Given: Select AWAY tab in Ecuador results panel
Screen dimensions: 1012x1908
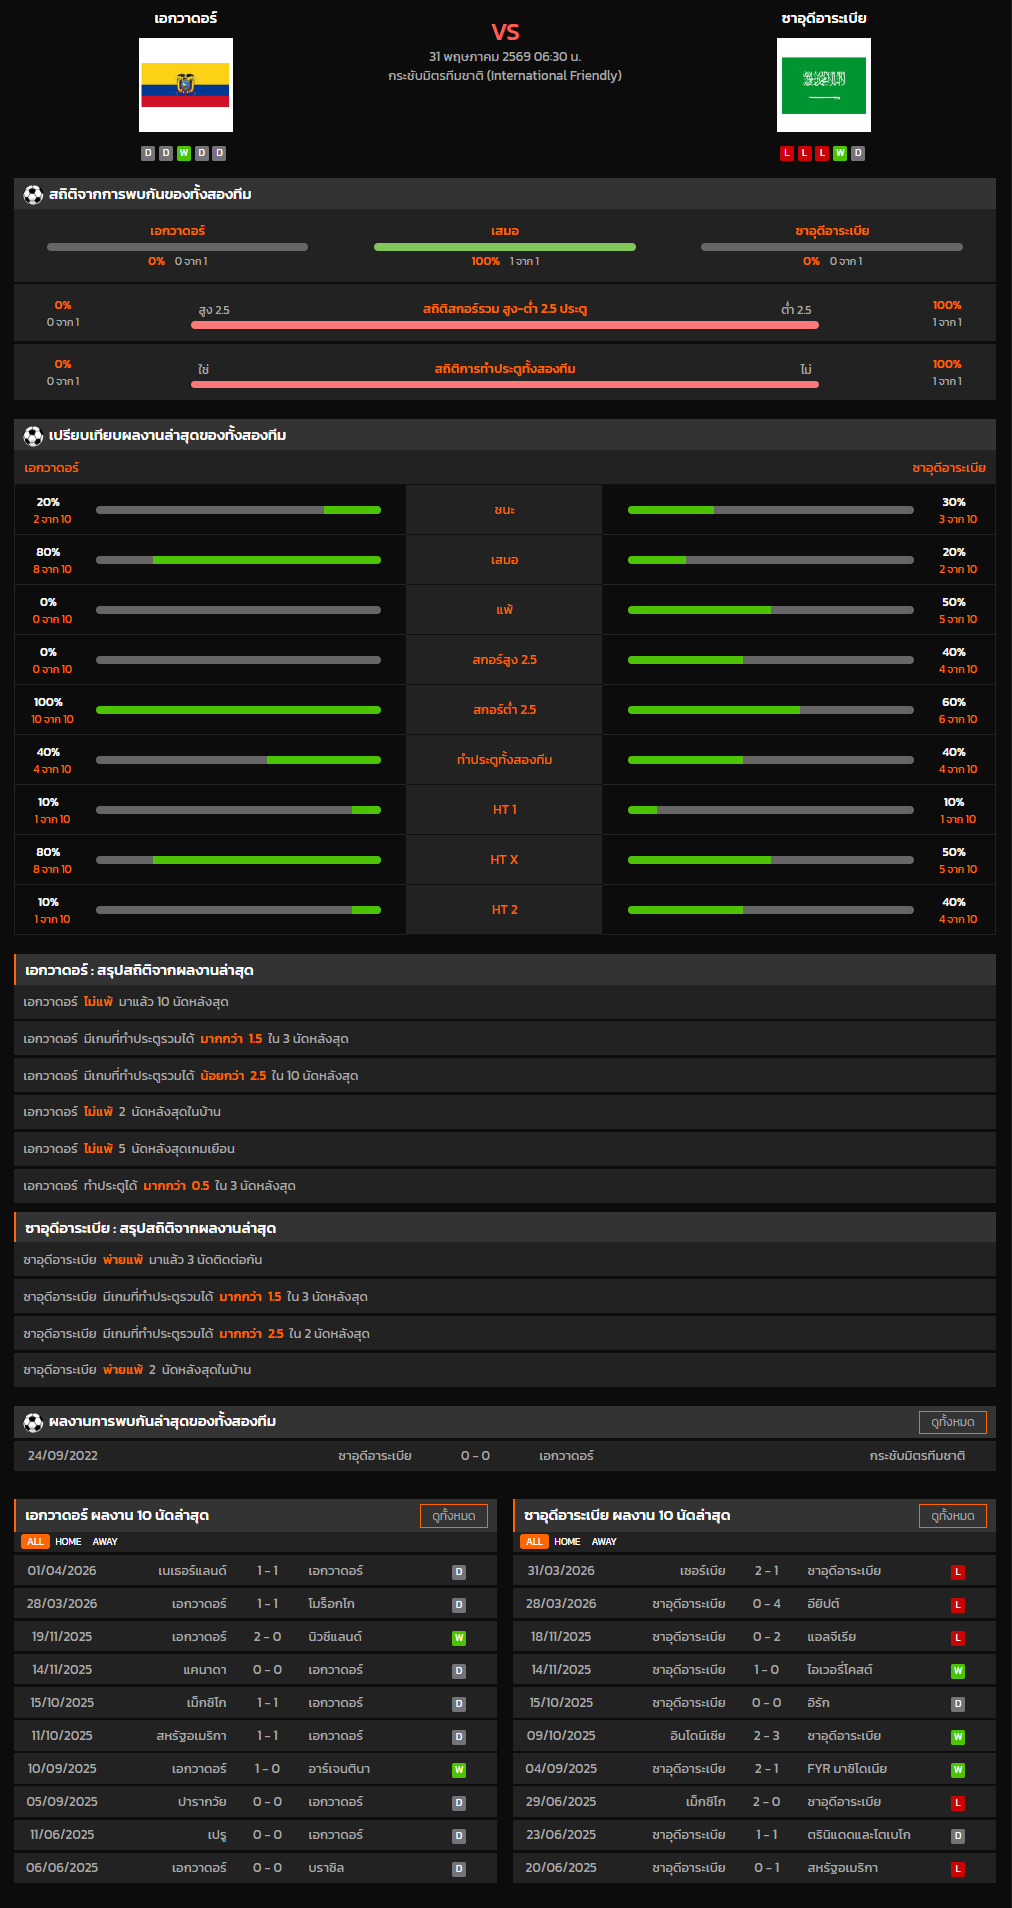Looking at the screenshot, I should coord(105,1542).
